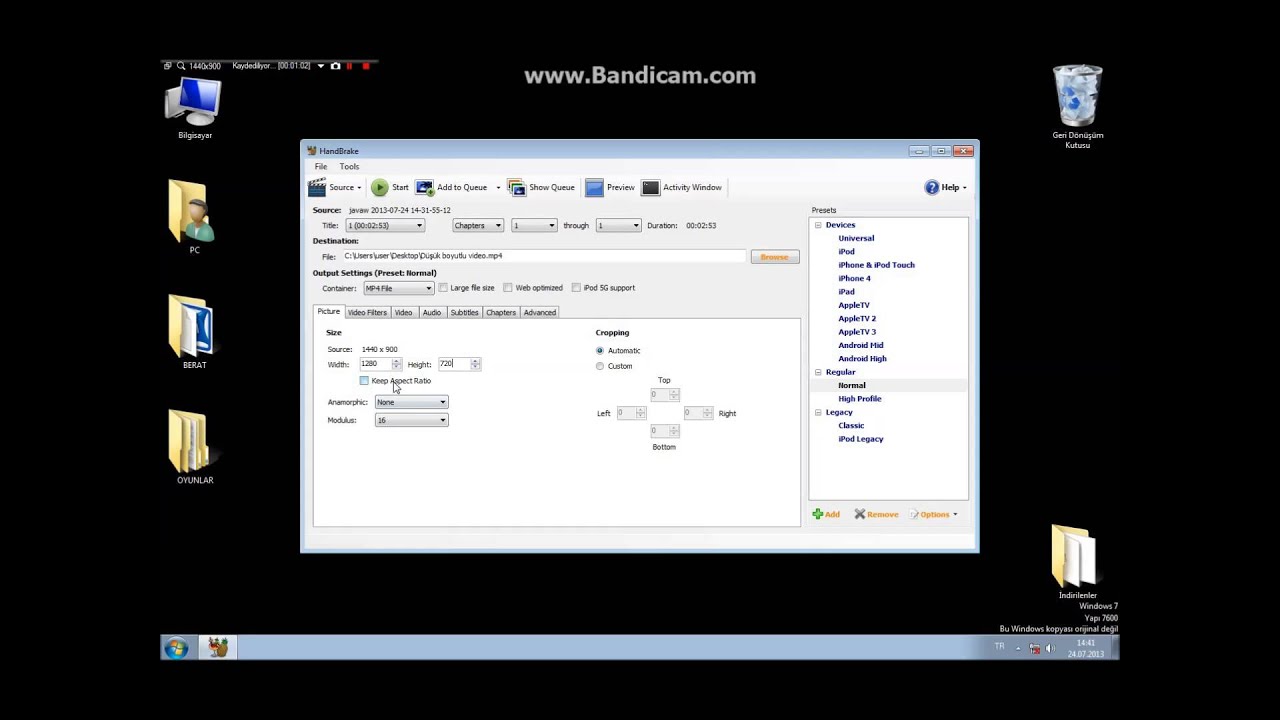Open the Bilgisayar desktop icon
Image resolution: width=1280 pixels, height=720 pixels.
pos(194,108)
